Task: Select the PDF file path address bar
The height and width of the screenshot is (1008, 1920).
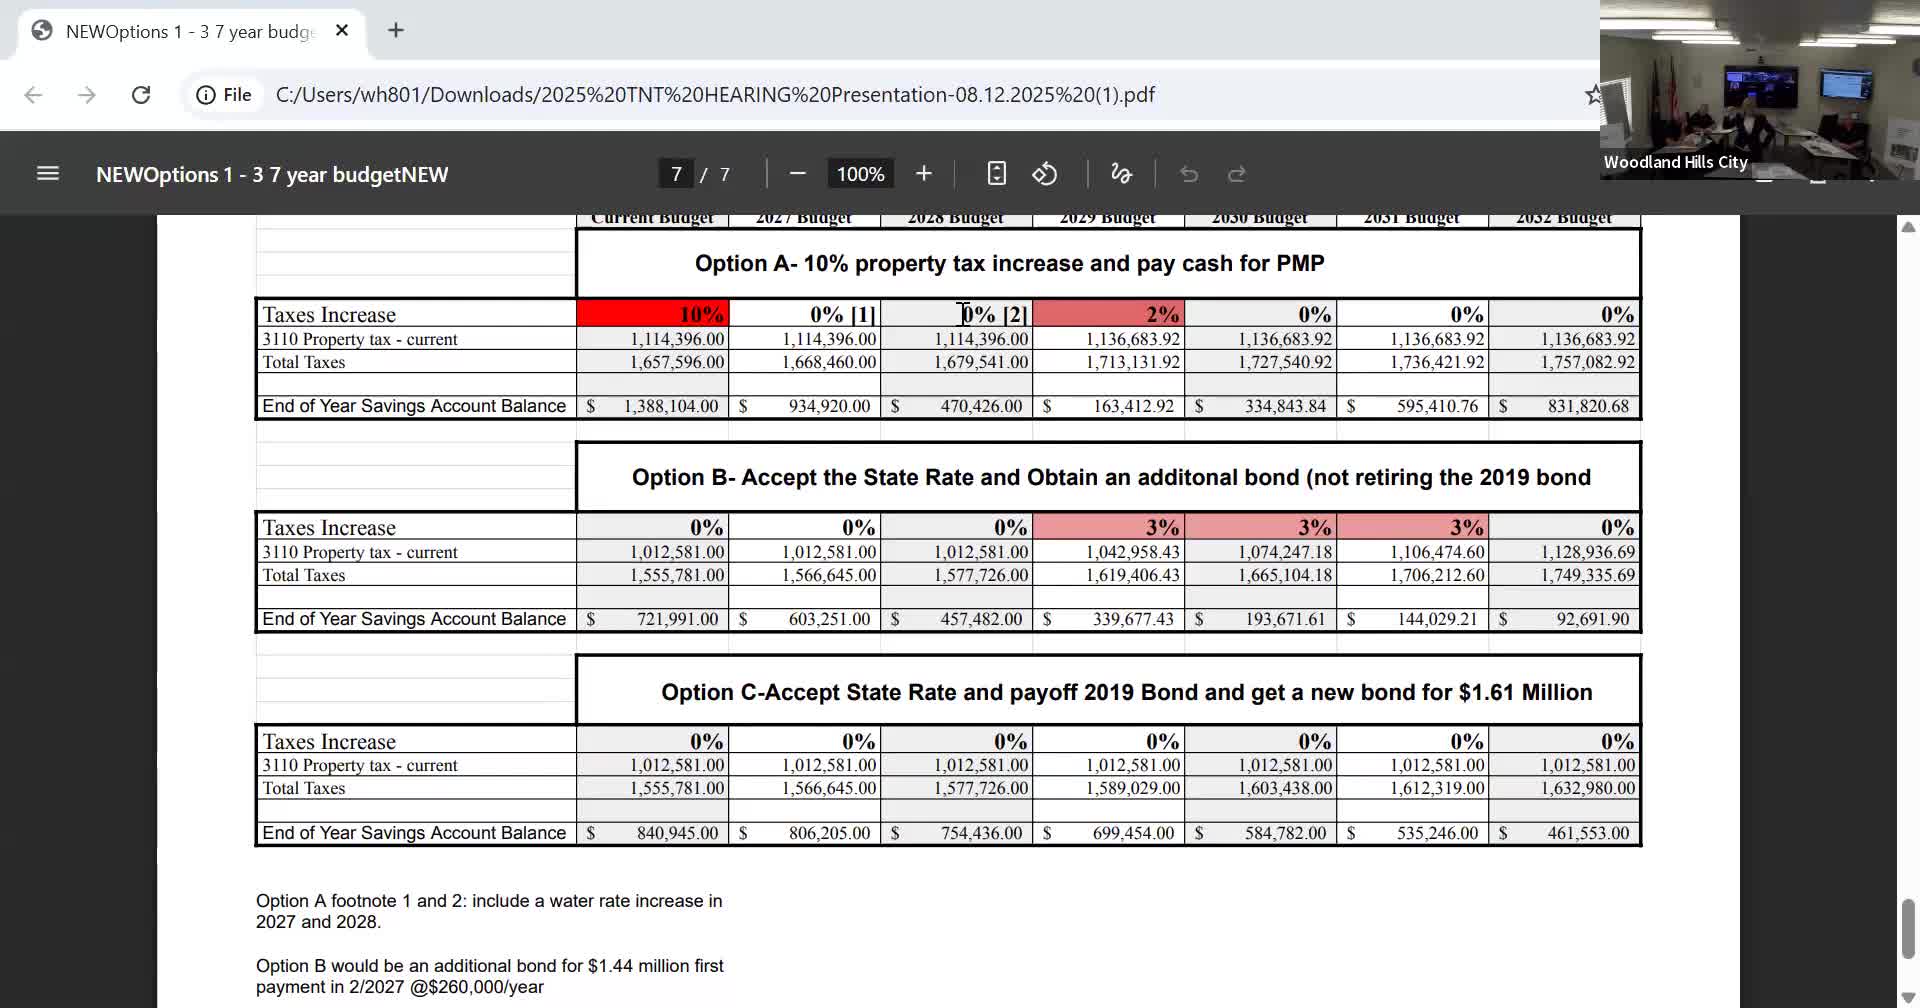Action: pyautogui.click(x=715, y=95)
